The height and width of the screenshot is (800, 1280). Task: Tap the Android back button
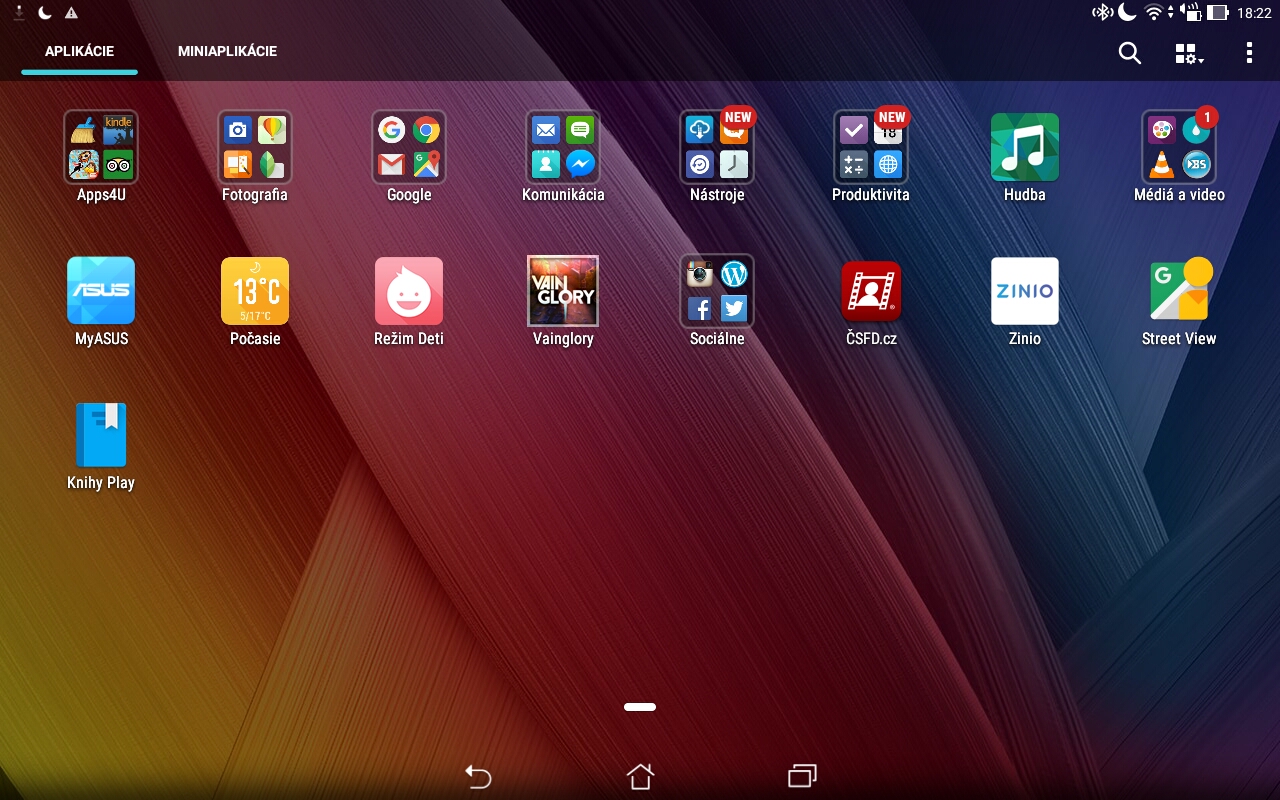478,776
